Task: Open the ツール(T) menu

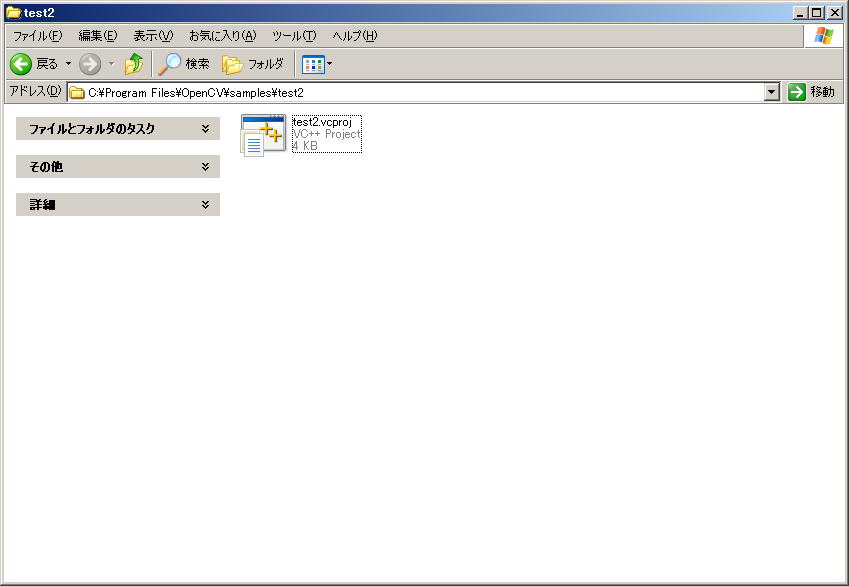Action: coord(294,36)
